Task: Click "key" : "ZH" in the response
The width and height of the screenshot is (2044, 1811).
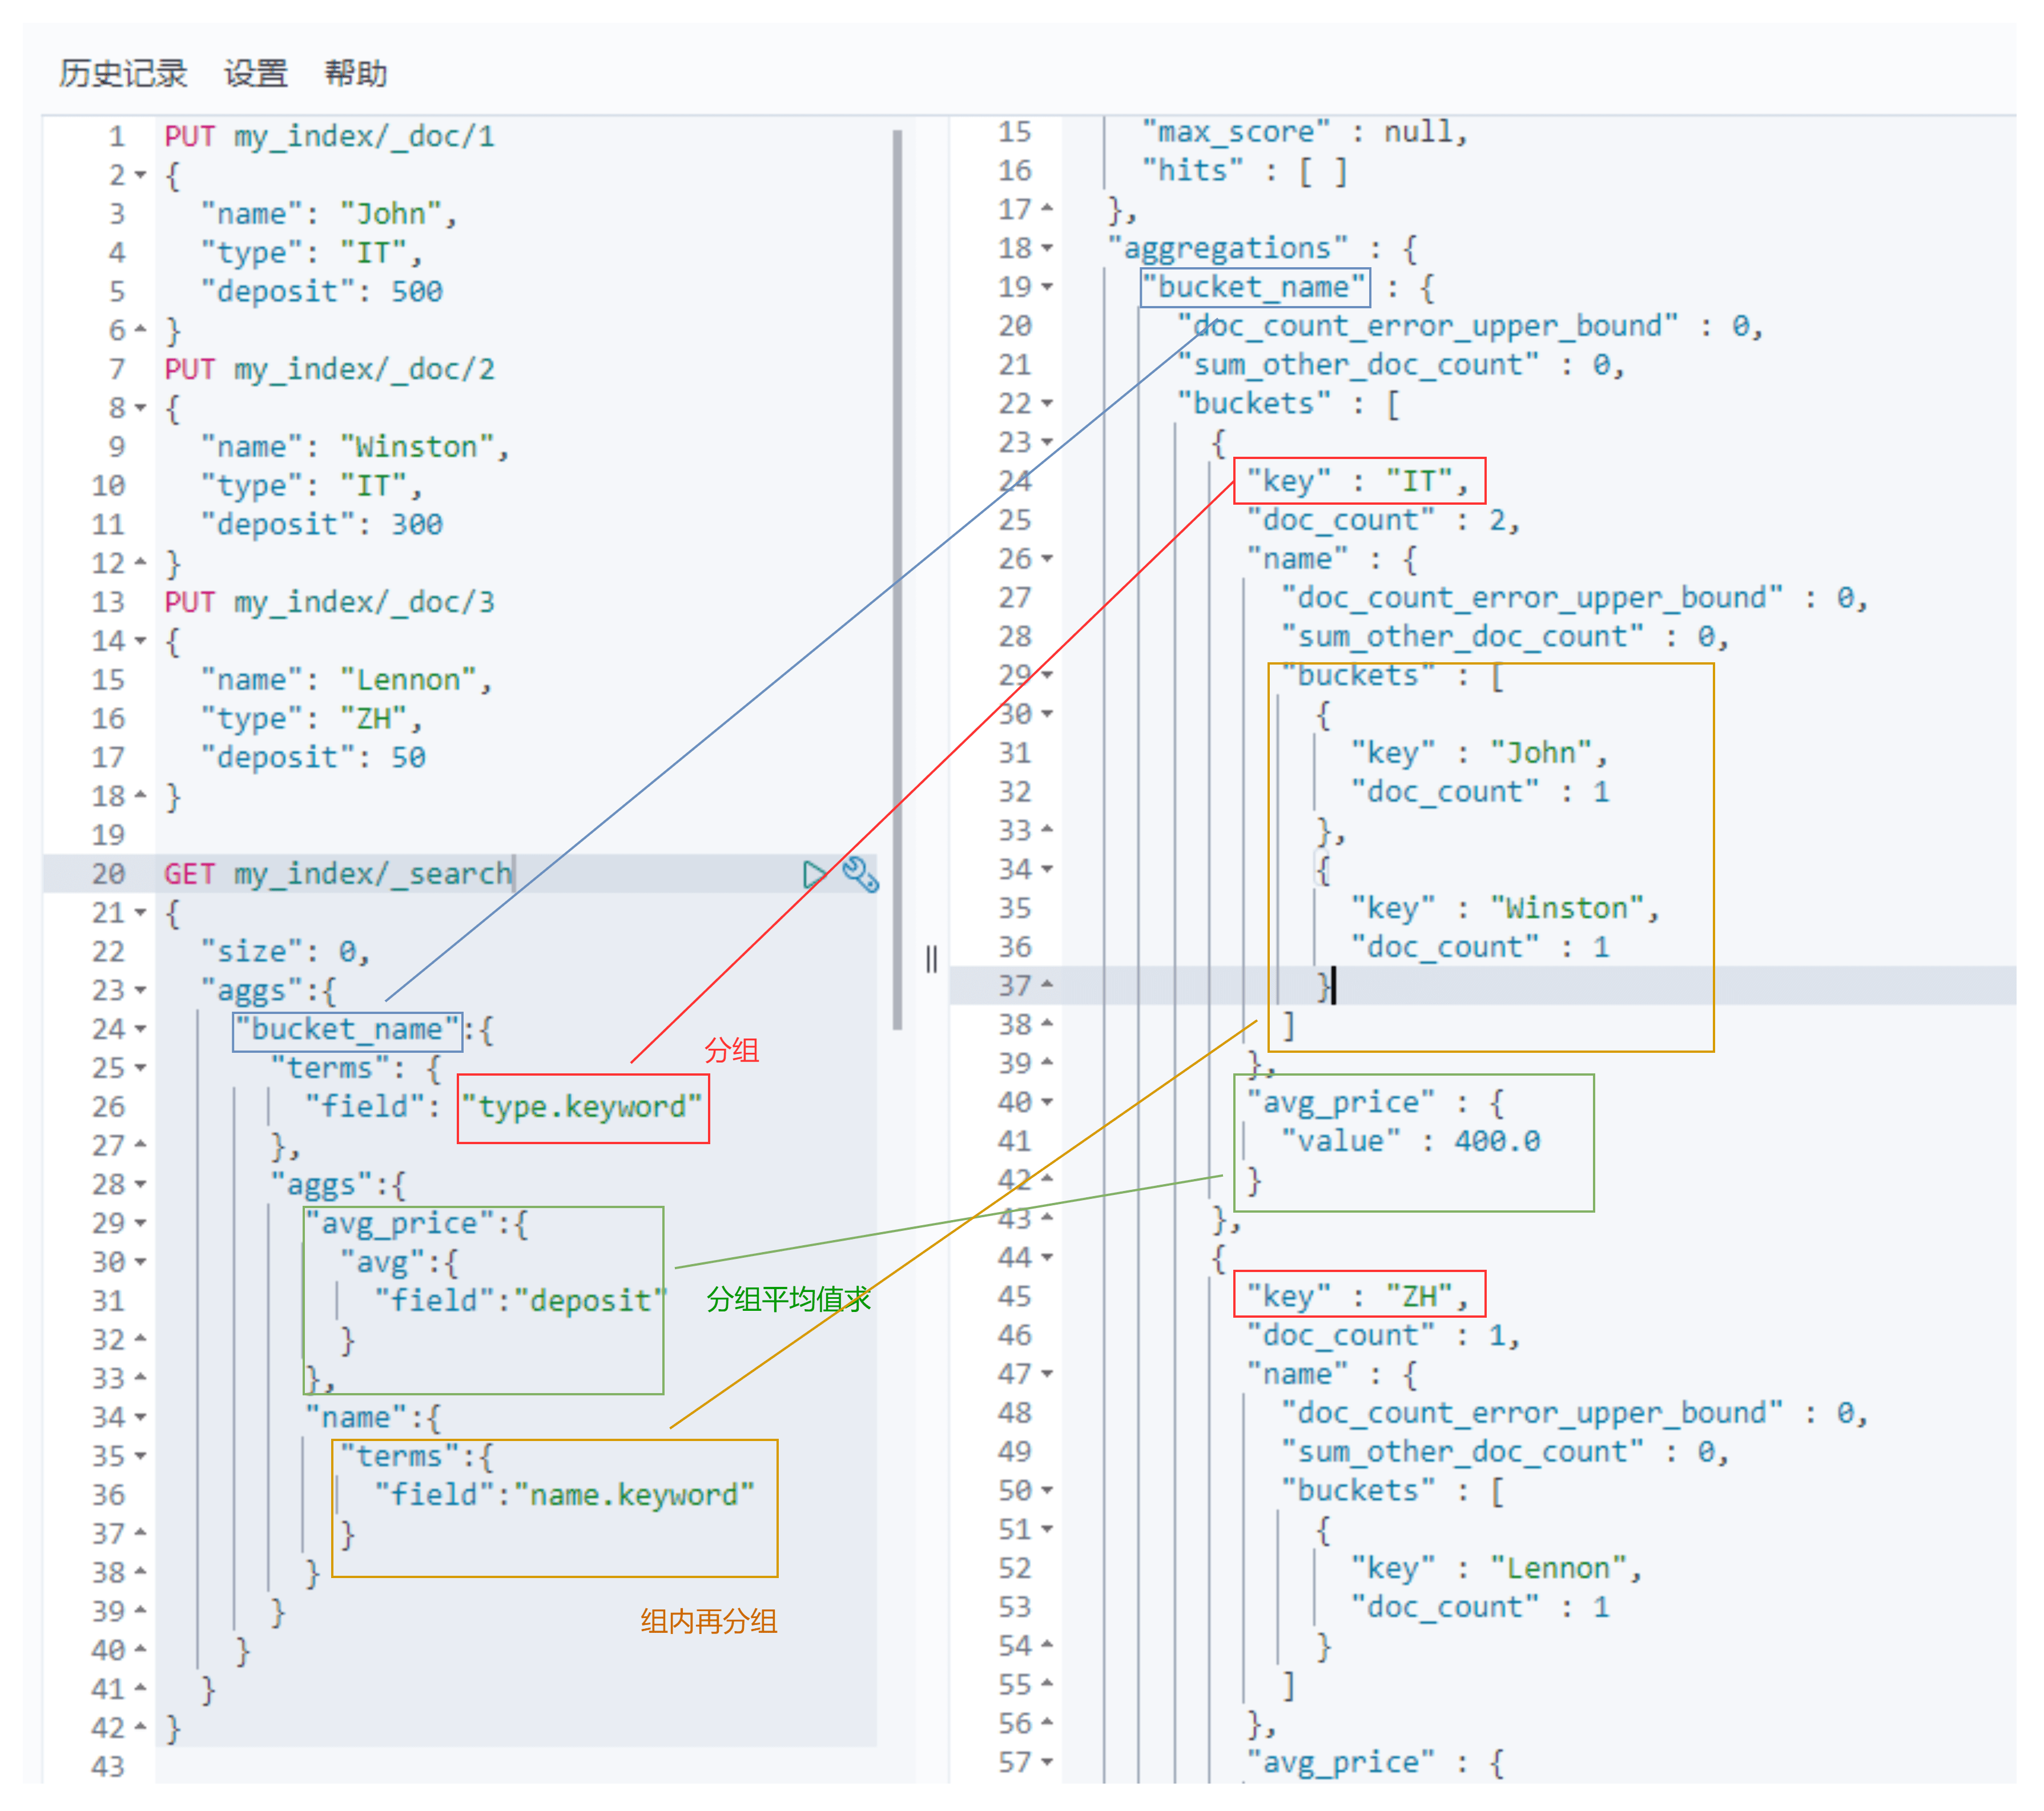Action: coord(1358,1297)
